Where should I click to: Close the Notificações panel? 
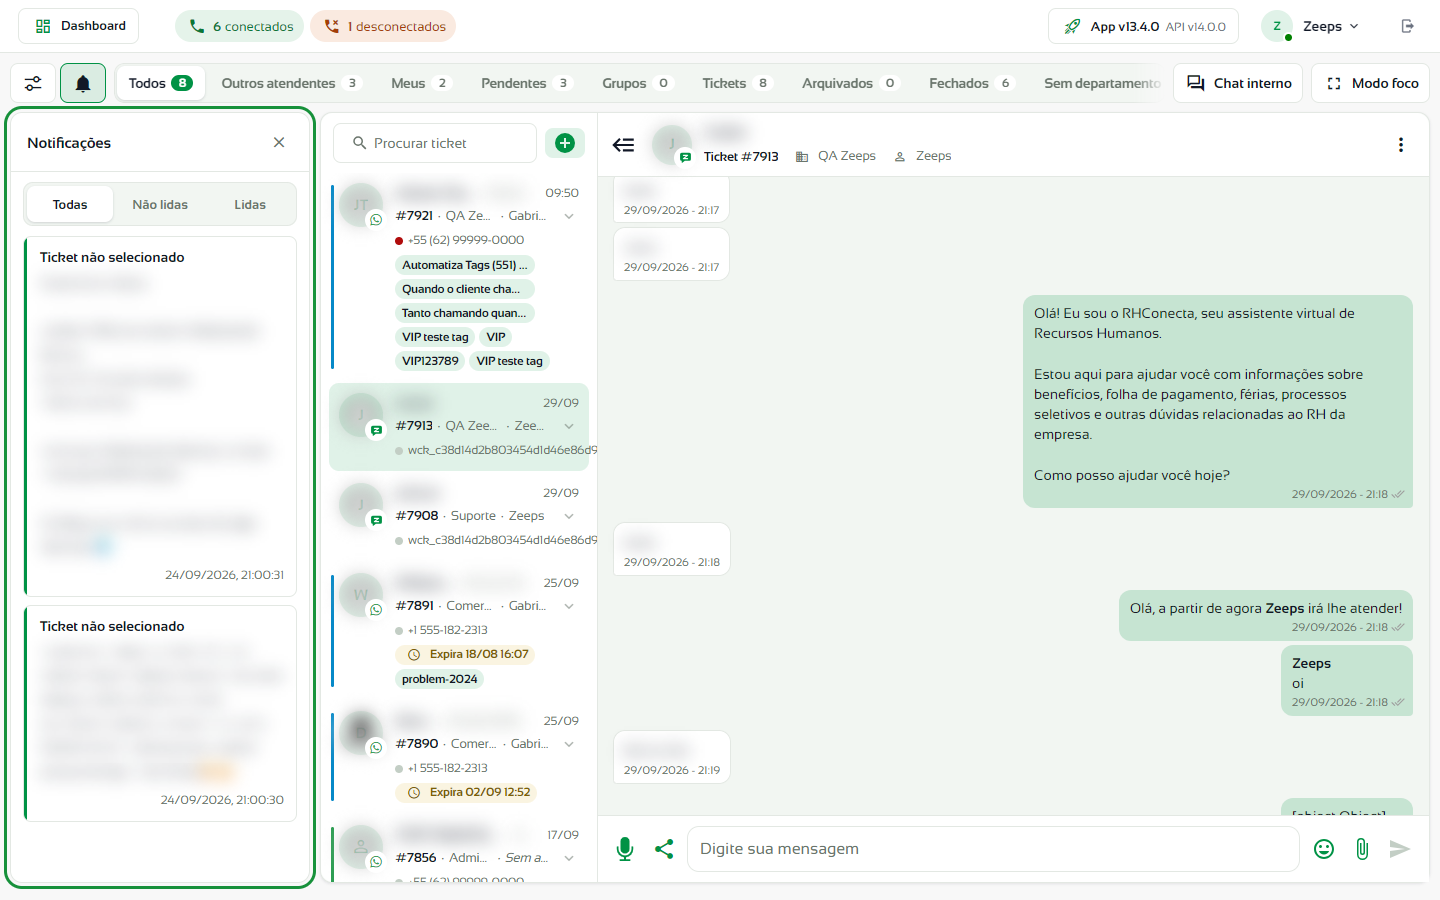(279, 143)
